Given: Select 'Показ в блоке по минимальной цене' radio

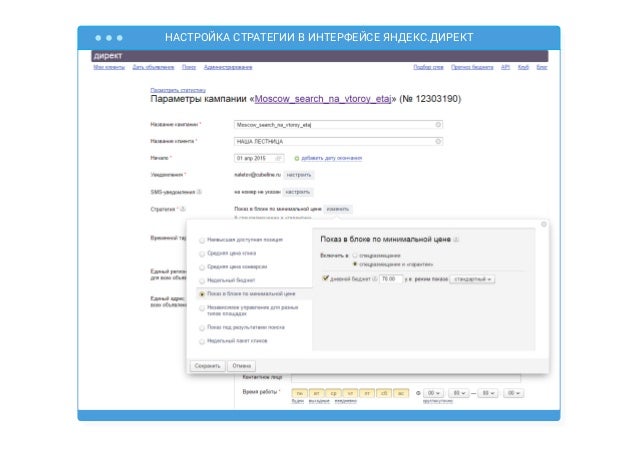Looking at the screenshot, I should point(202,294).
